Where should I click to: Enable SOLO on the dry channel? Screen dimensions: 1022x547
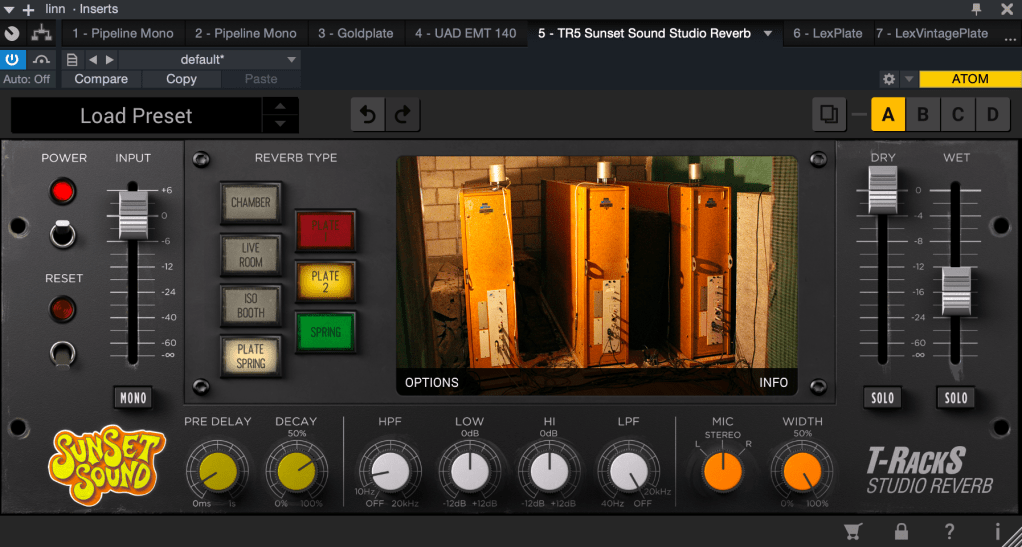(883, 397)
